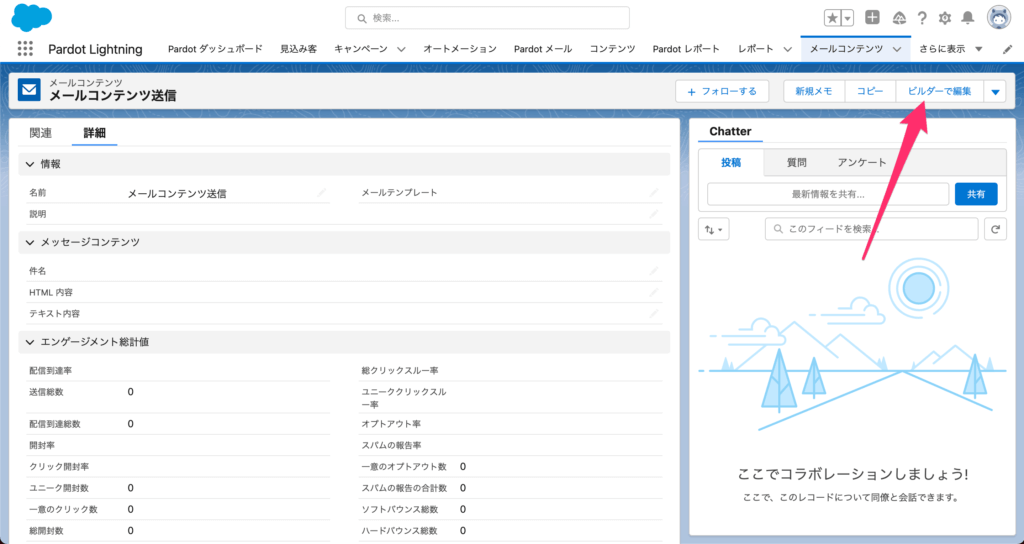
Task: Open the オートメーション tab
Action: tap(460, 49)
